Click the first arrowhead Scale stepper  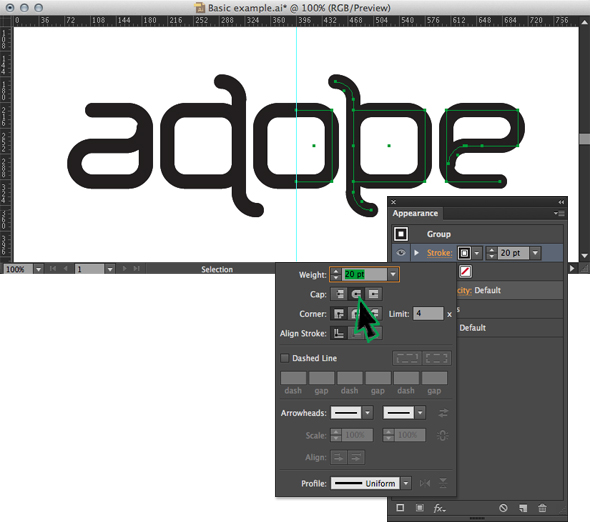336,435
